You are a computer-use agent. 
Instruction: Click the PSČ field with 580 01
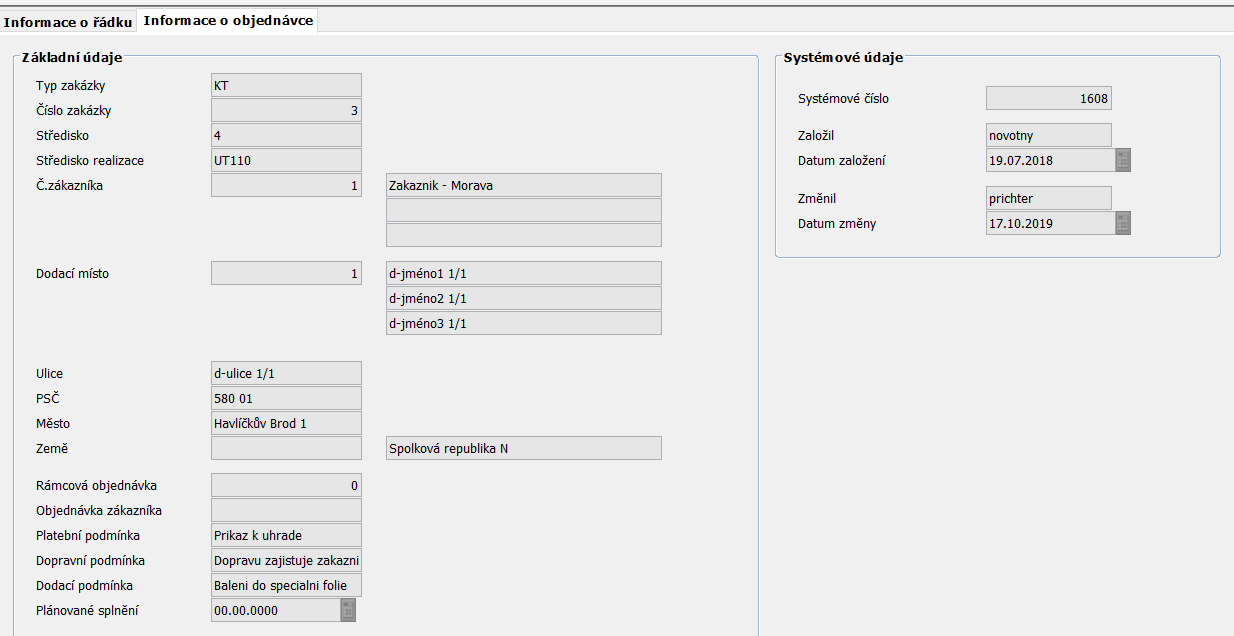pyautogui.click(x=286, y=398)
